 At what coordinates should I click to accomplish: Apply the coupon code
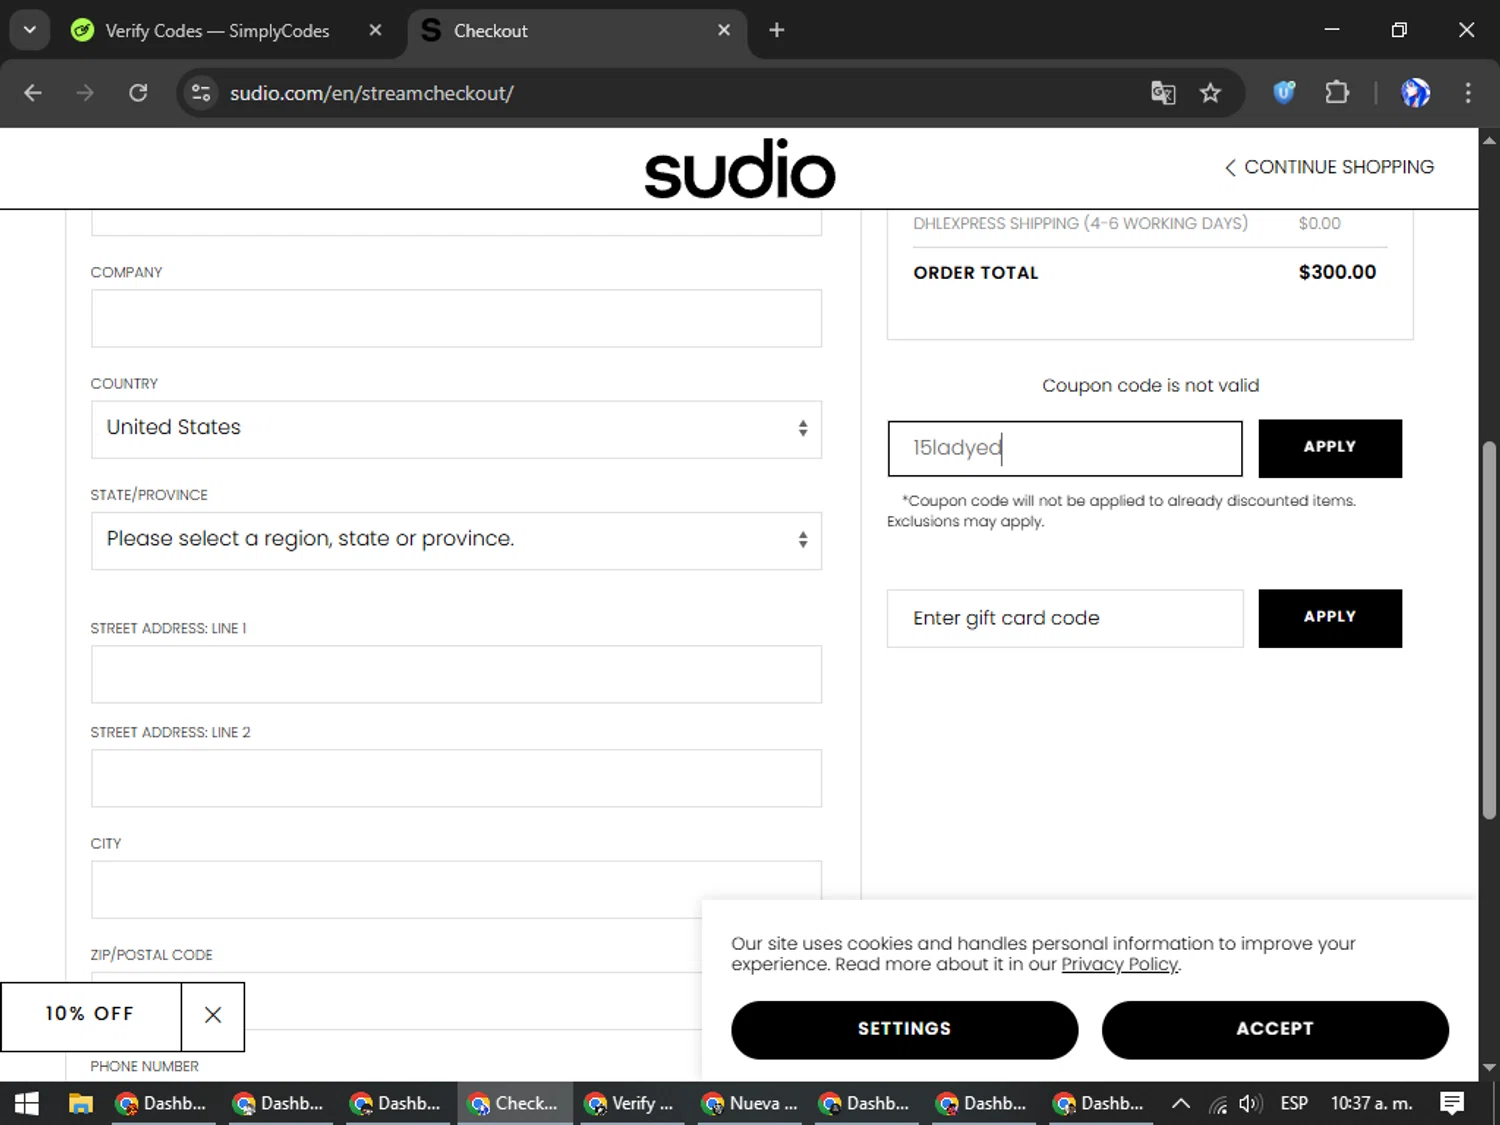[x=1330, y=448]
